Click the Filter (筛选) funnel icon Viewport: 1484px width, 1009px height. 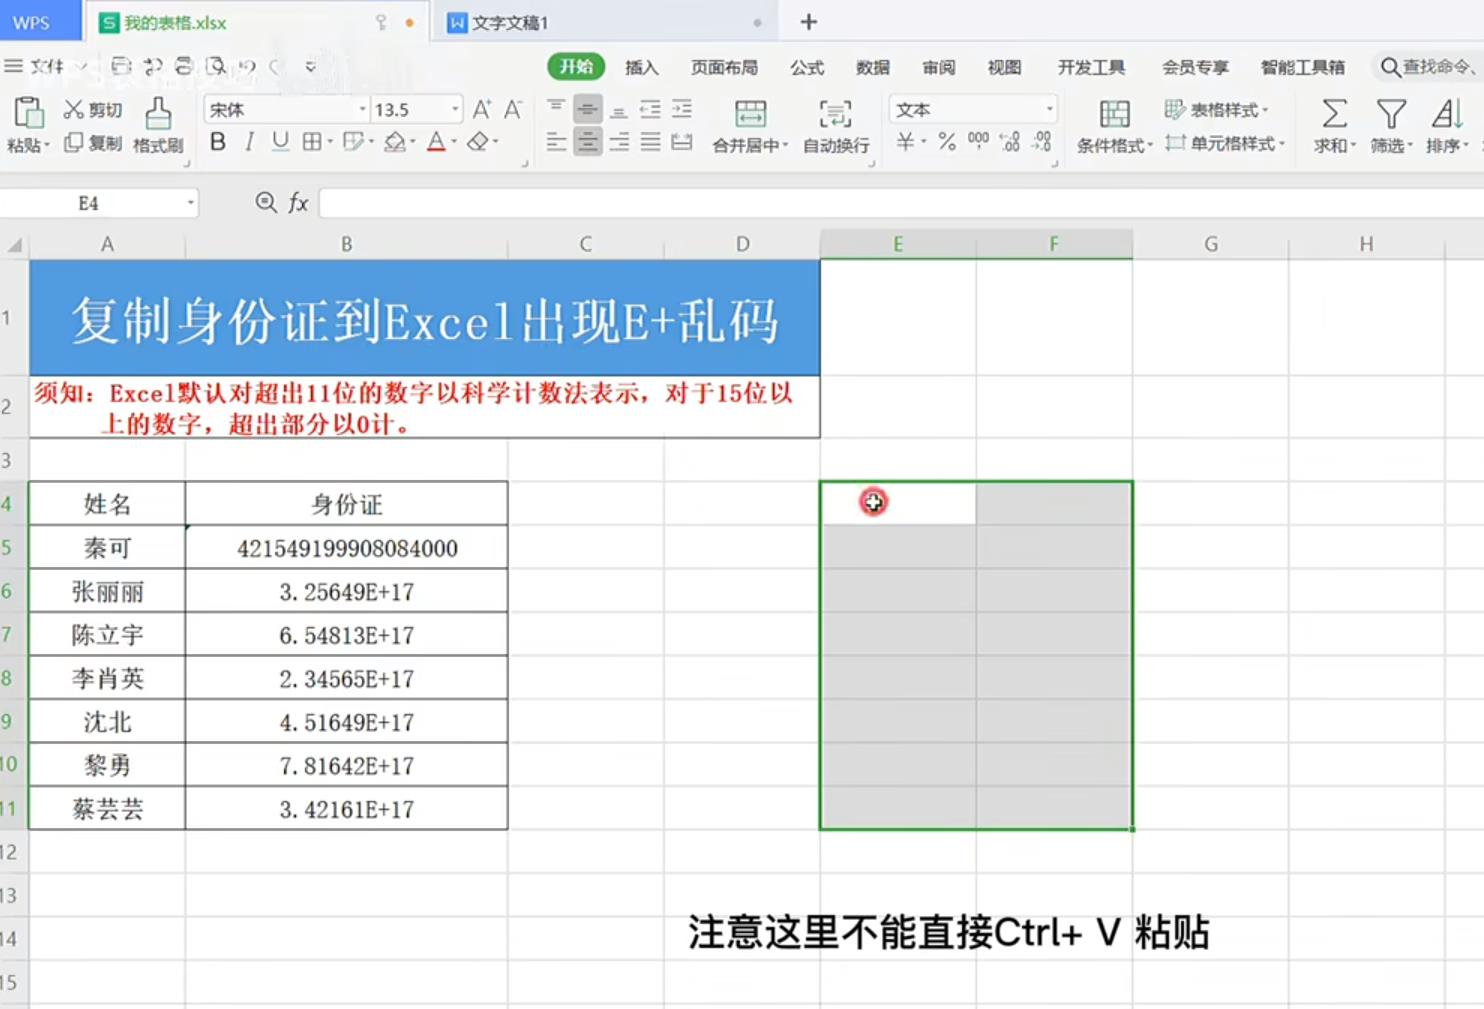click(x=1391, y=113)
